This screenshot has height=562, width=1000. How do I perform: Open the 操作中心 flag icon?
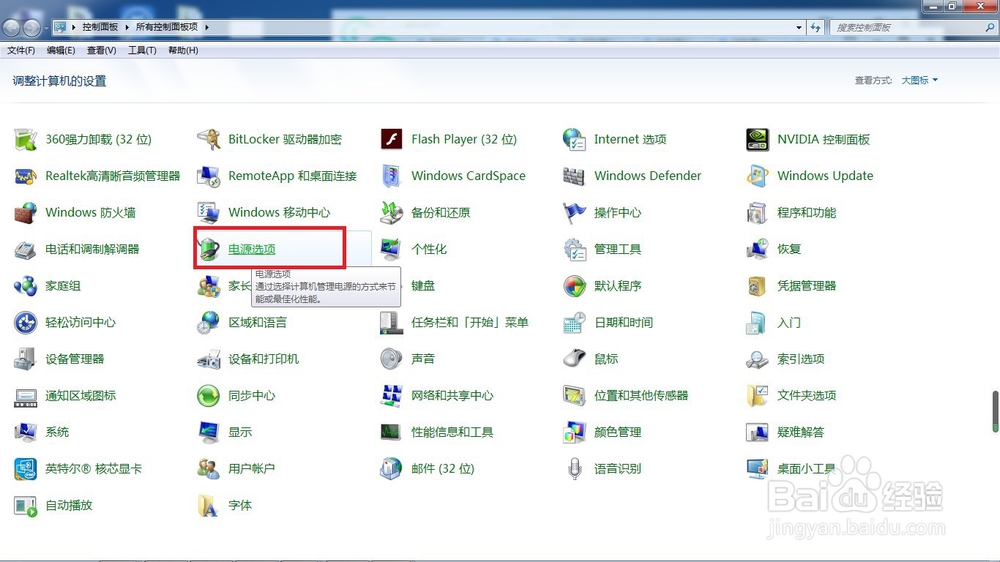coord(574,212)
